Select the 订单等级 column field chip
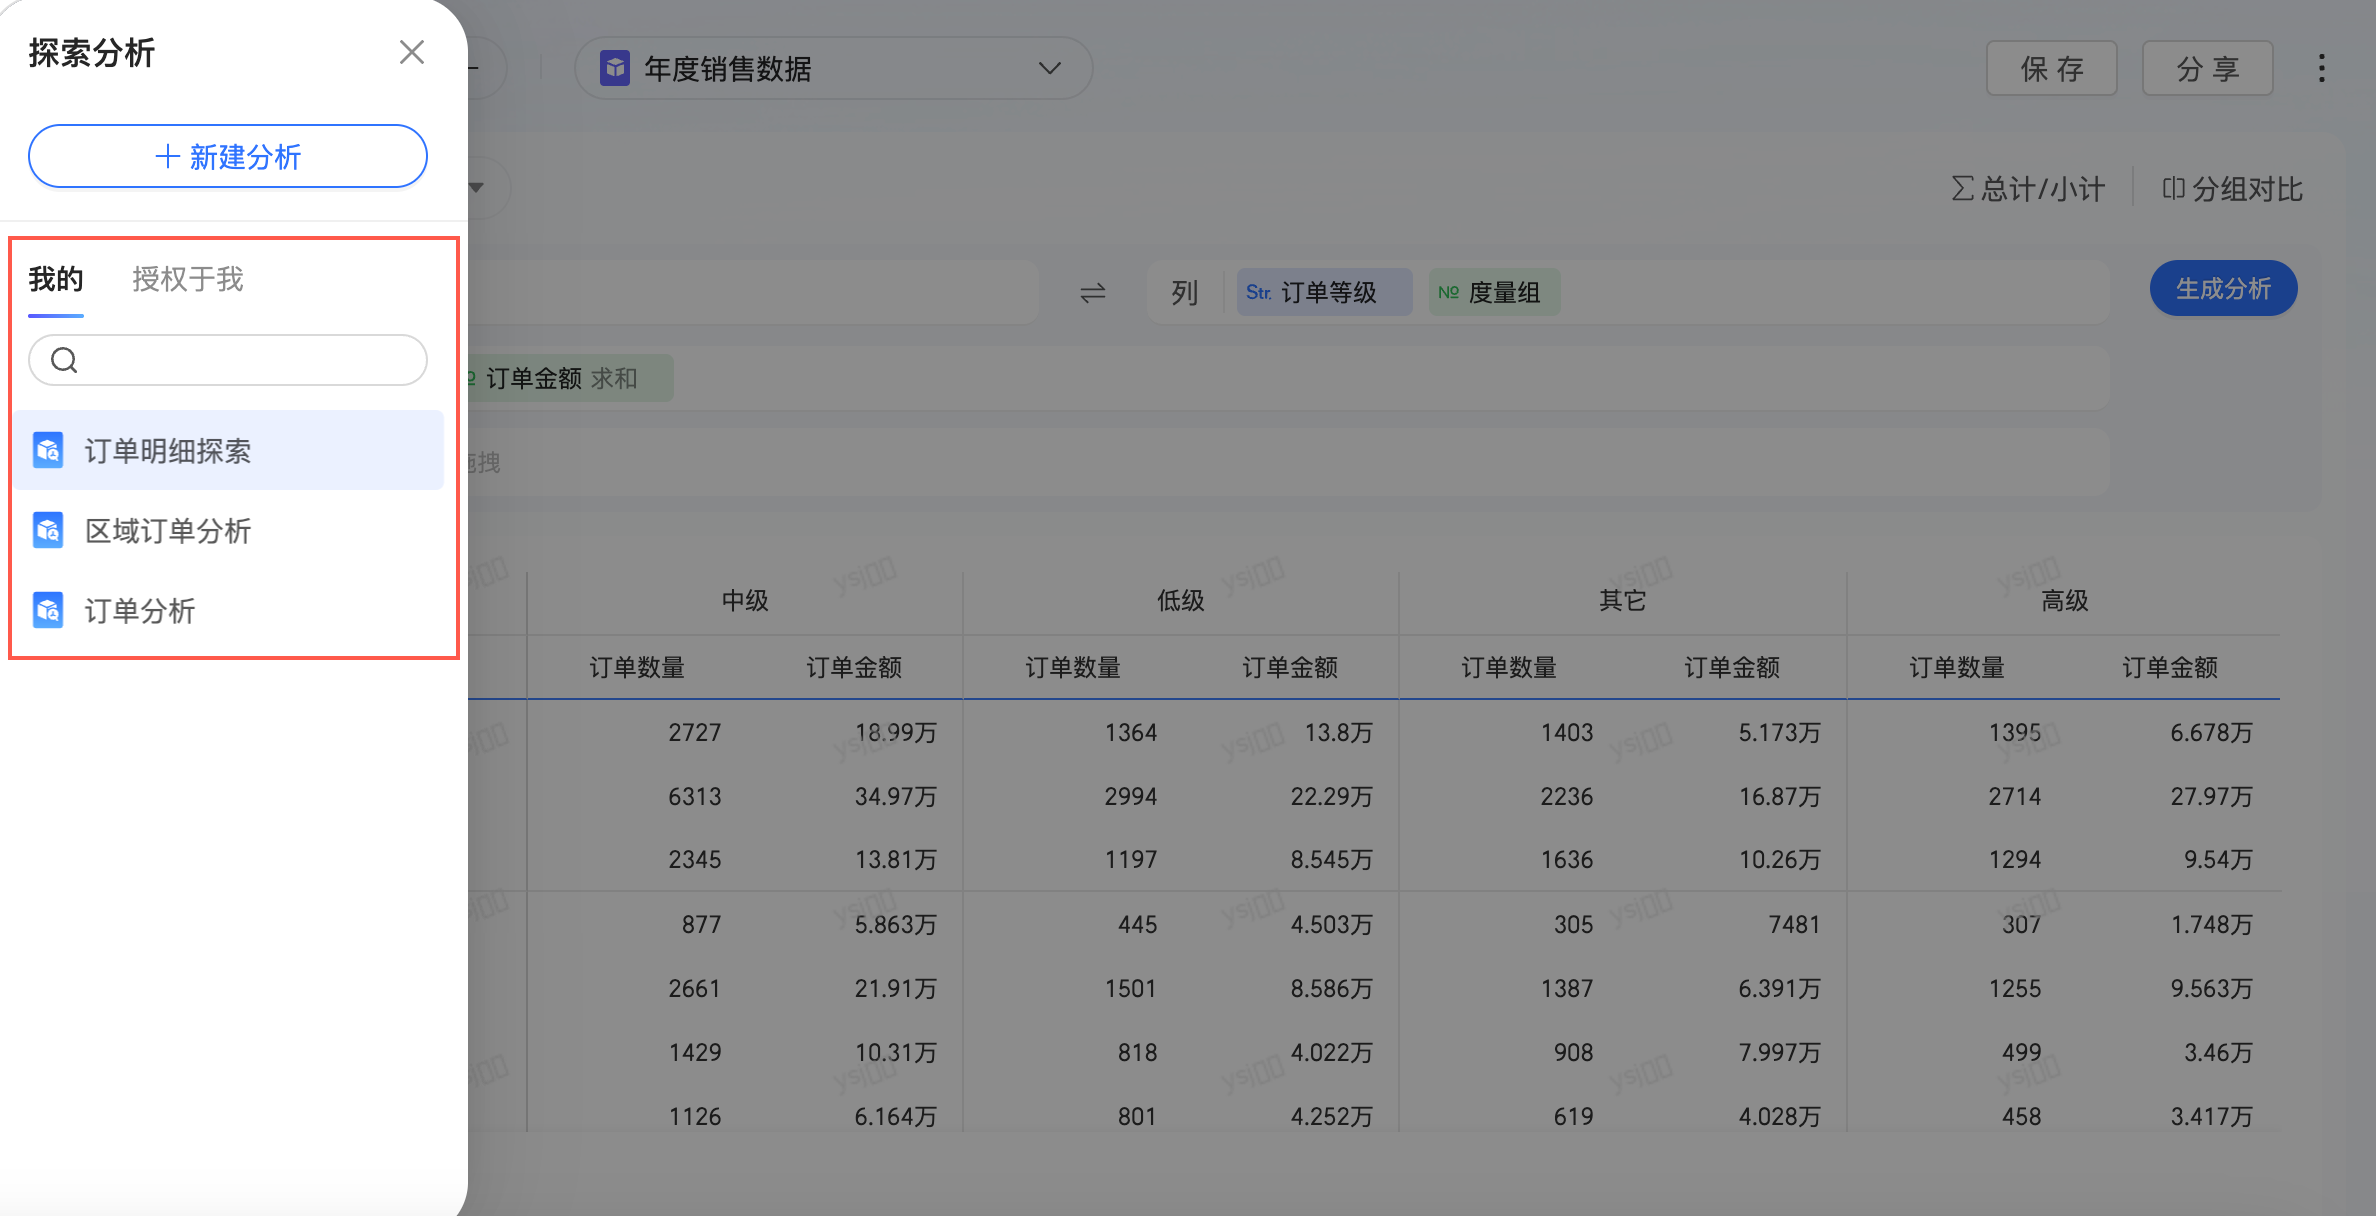This screenshot has height=1216, width=2376. click(1324, 292)
